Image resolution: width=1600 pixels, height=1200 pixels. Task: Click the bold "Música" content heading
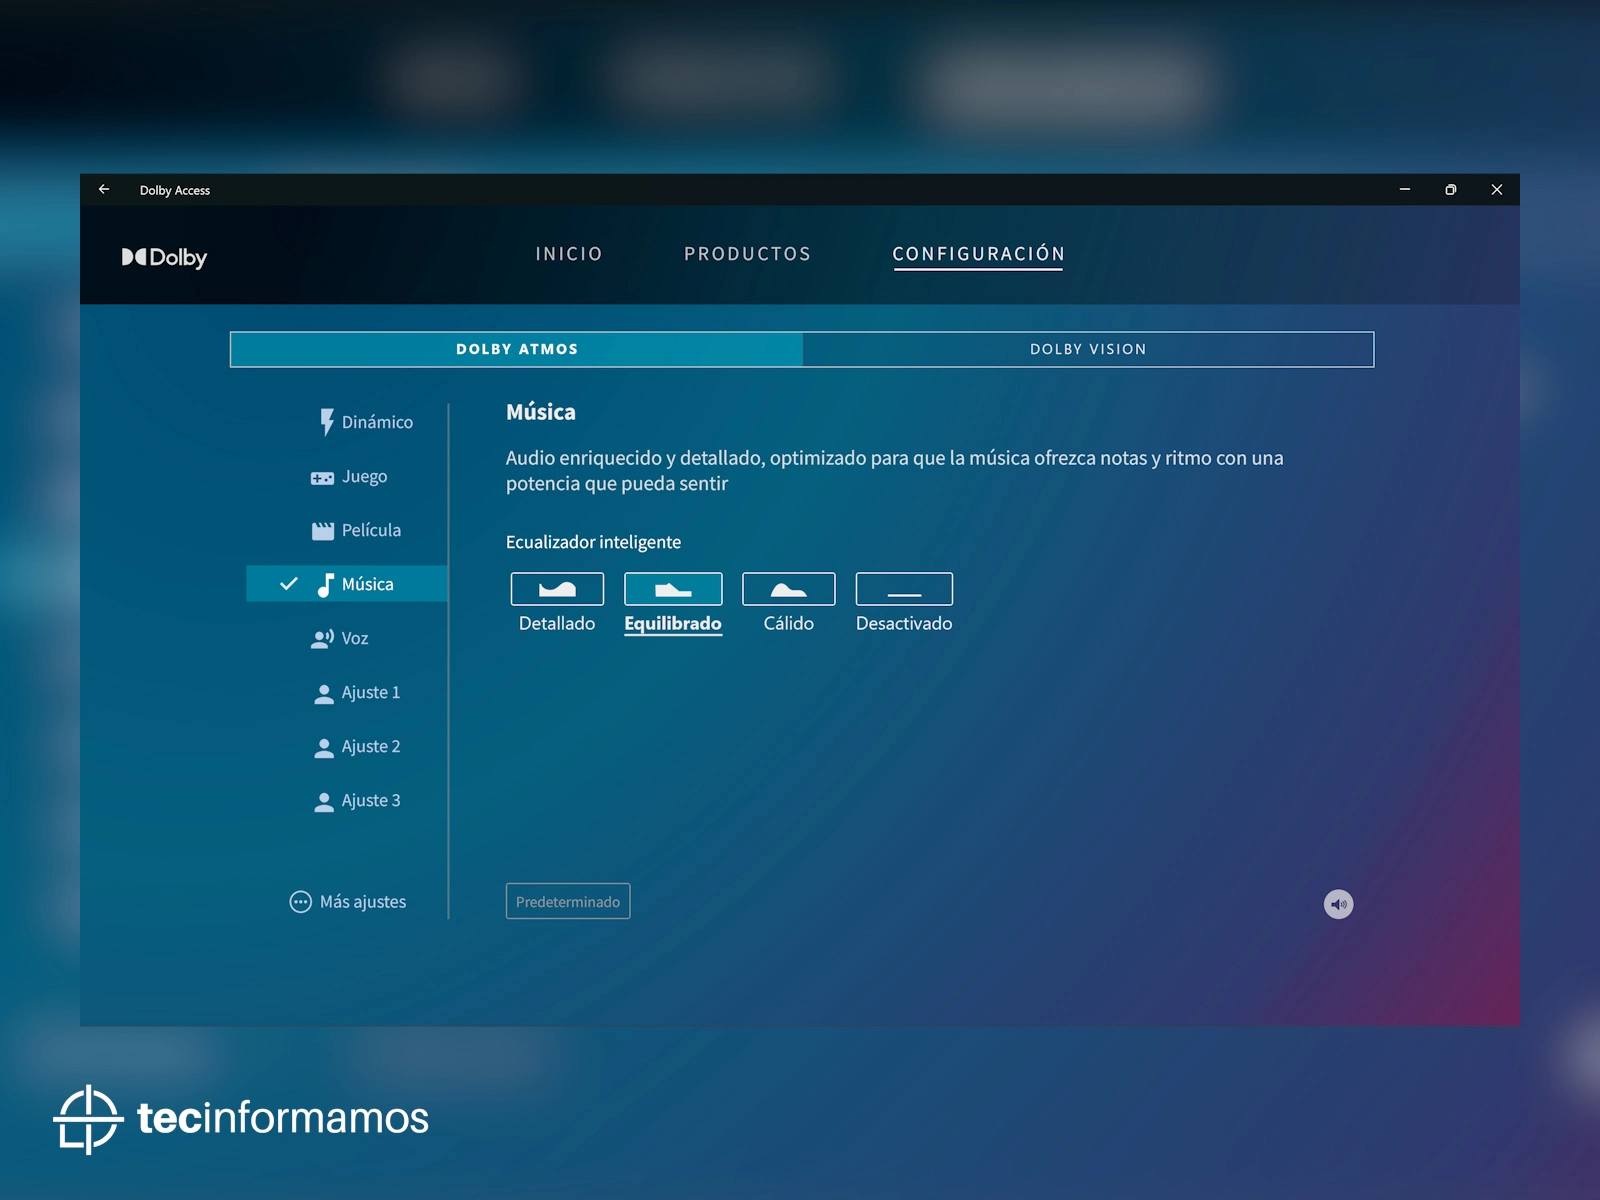click(x=541, y=412)
